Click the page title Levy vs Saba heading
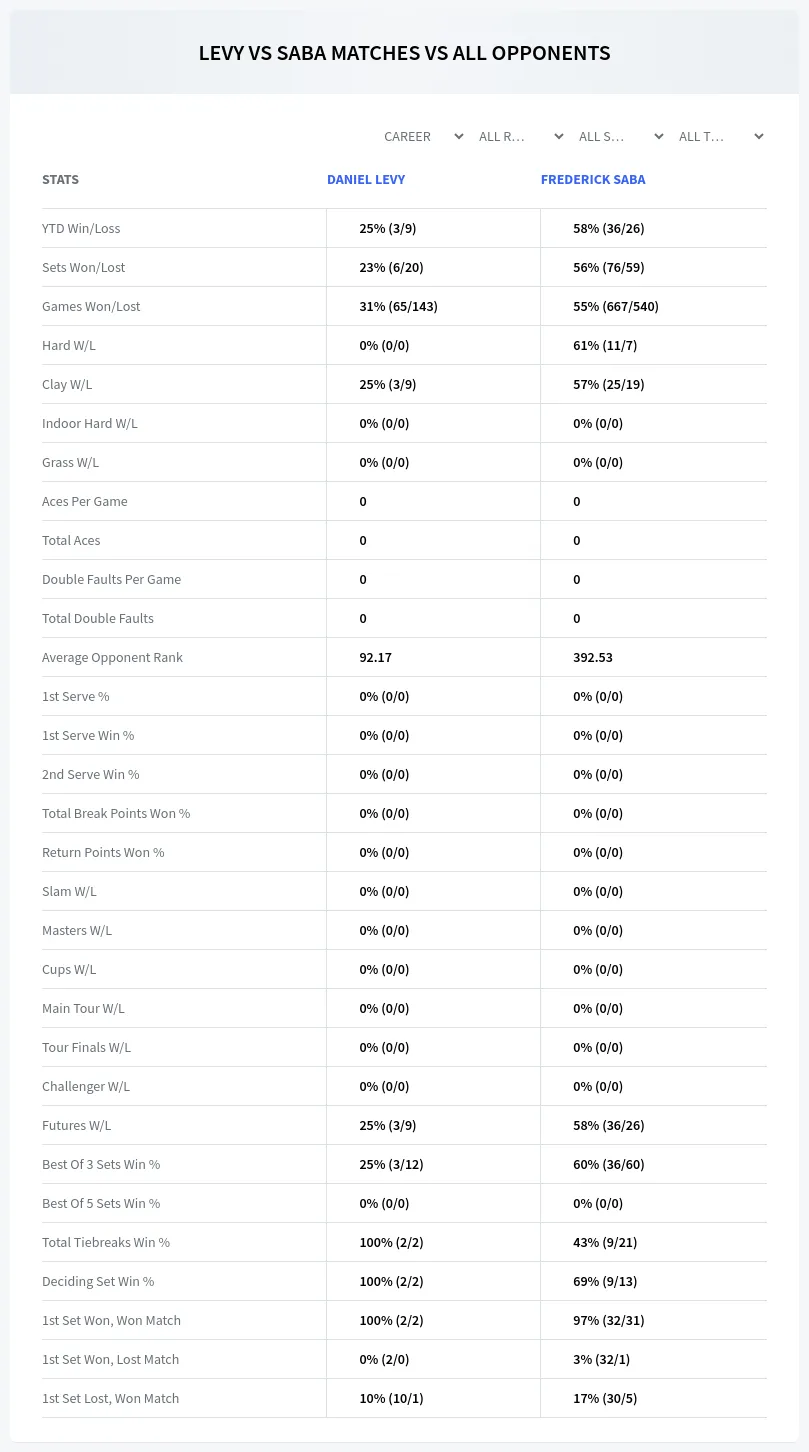The image size is (809, 1452). [404, 53]
